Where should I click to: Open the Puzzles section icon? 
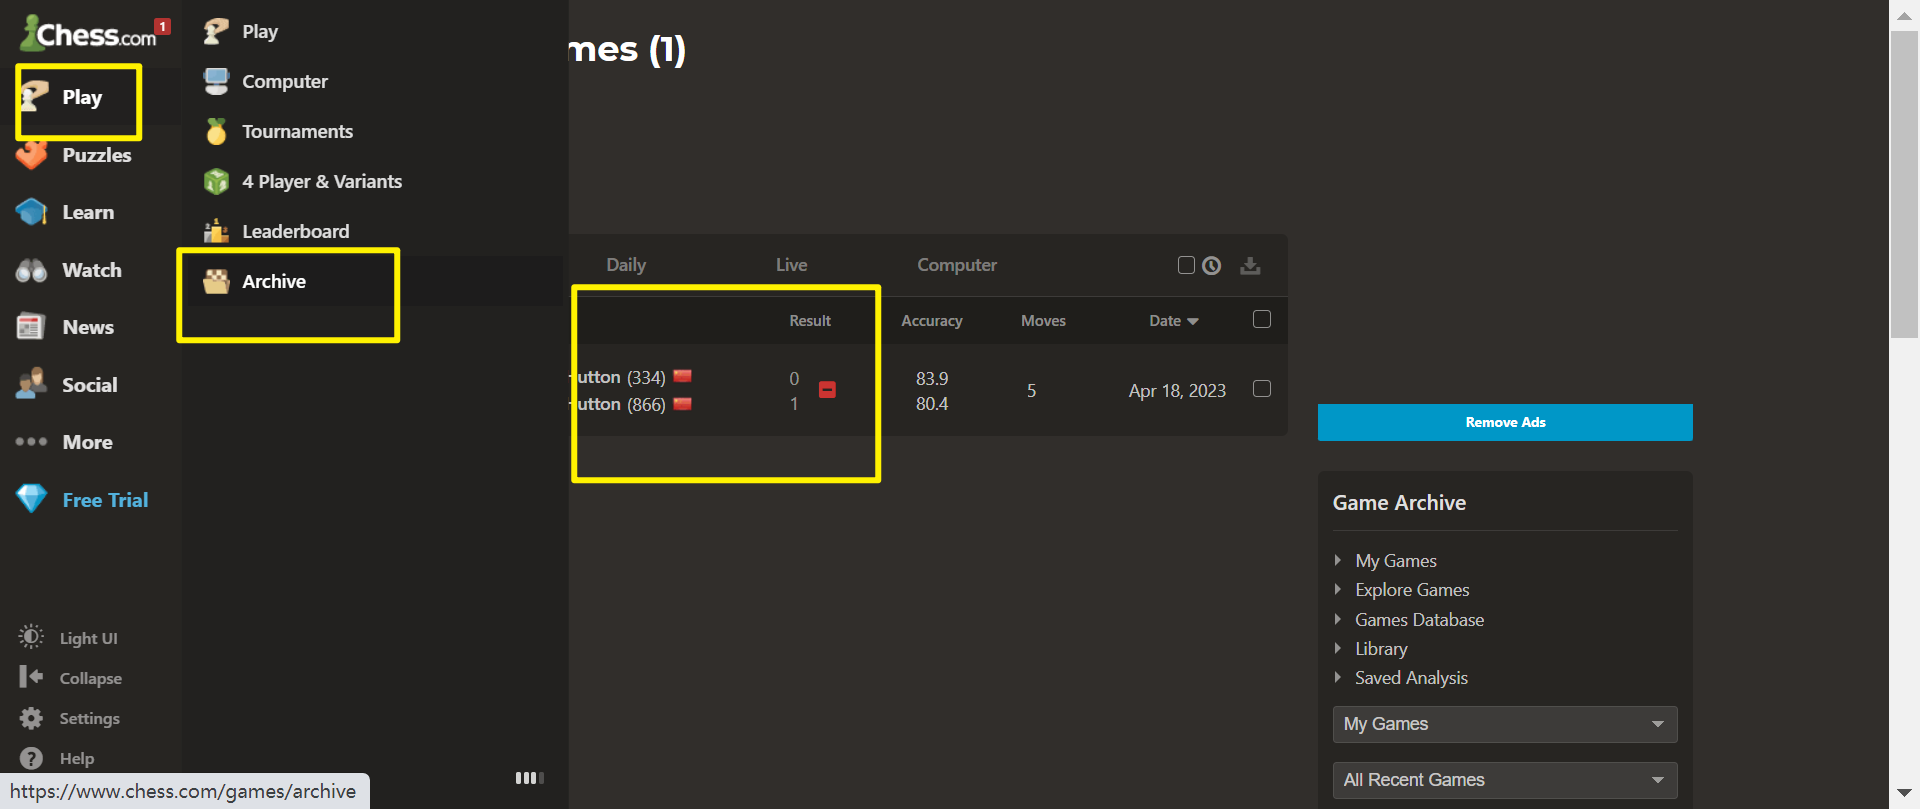(x=31, y=155)
